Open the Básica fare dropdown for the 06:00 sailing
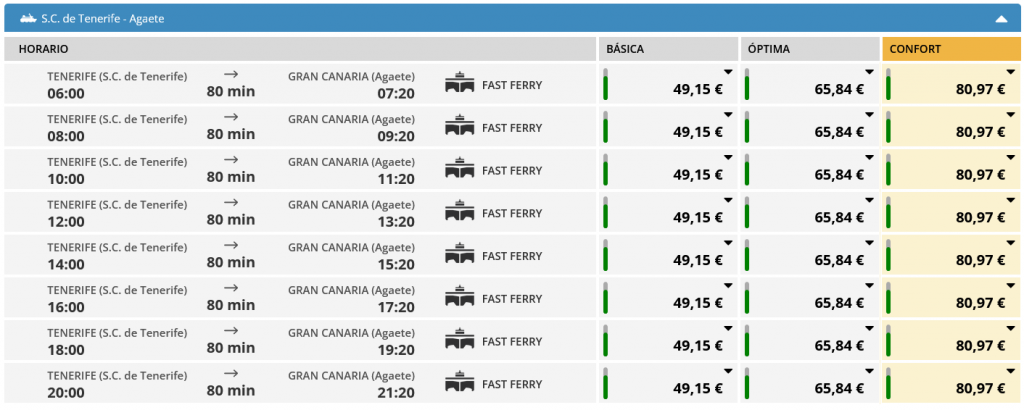 [728, 72]
